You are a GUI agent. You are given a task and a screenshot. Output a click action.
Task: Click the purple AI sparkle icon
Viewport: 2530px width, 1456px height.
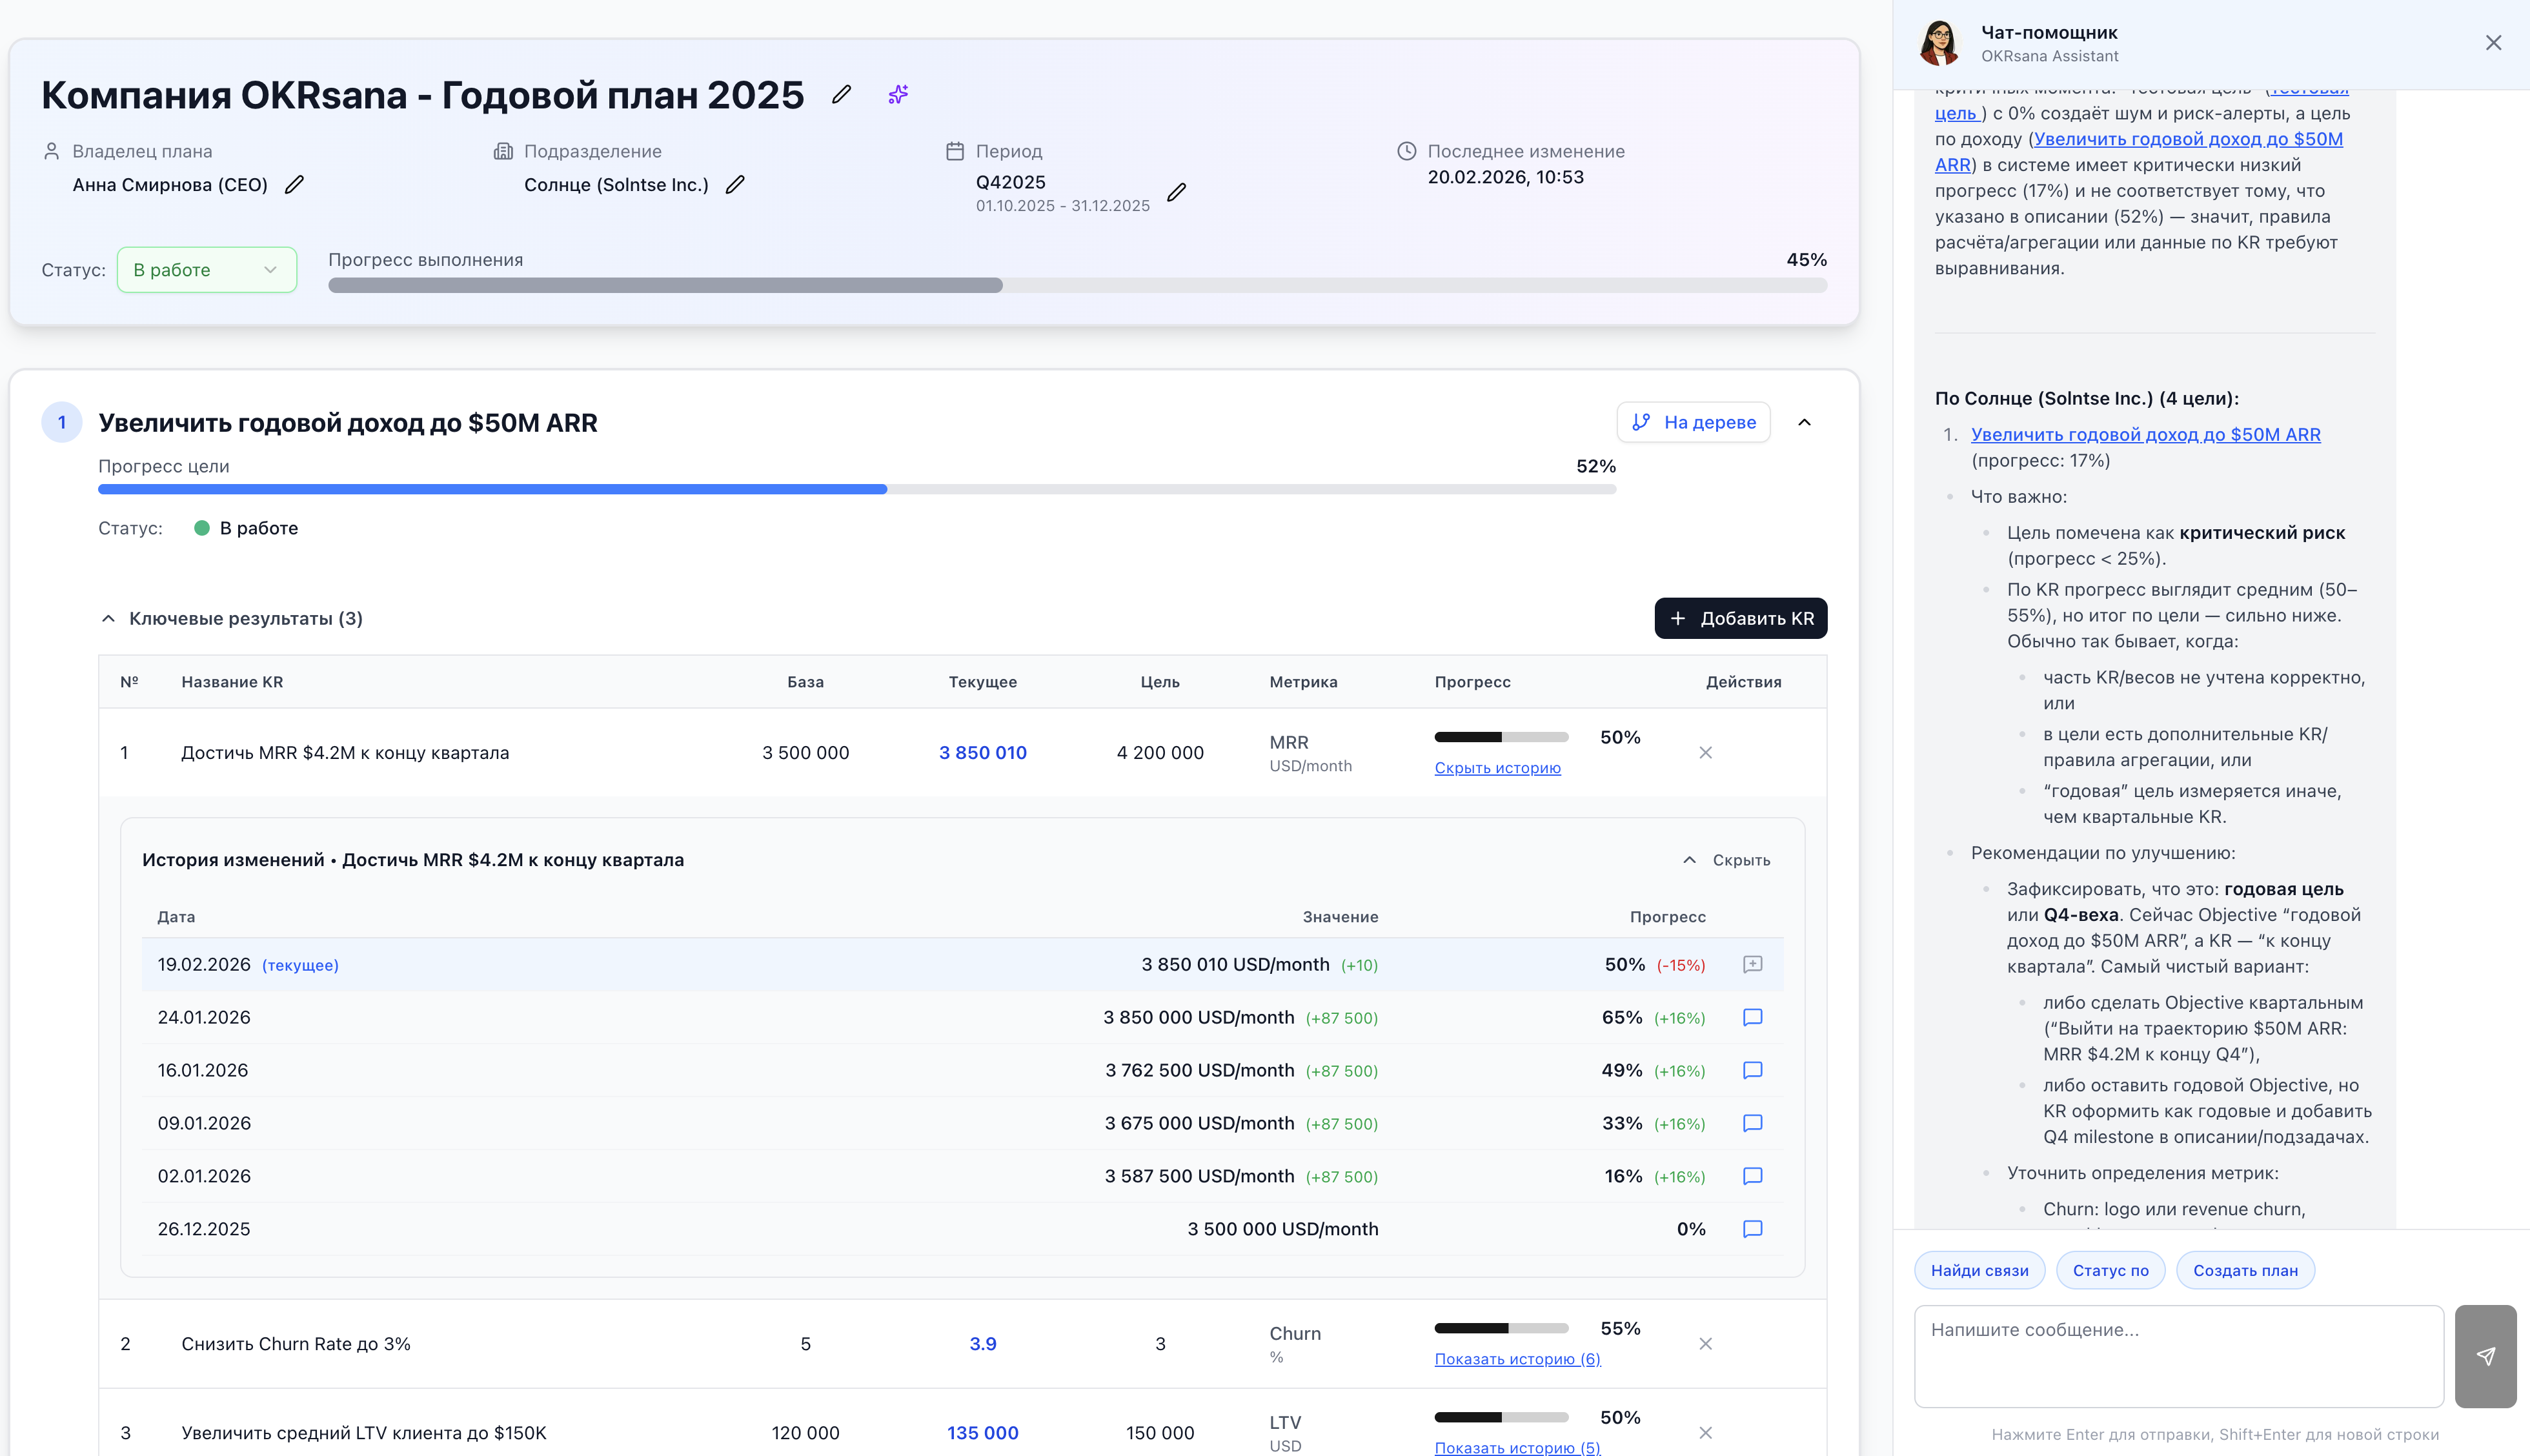point(898,94)
